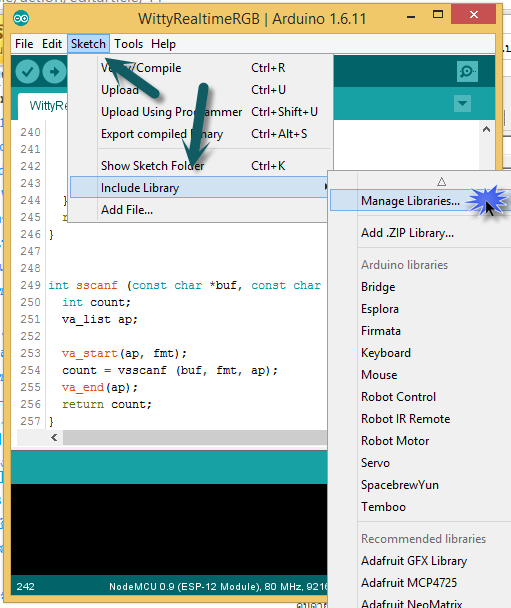Screen dimensions: 511x608
Task: Choose Add File... entry
Action: click(x=199, y=210)
